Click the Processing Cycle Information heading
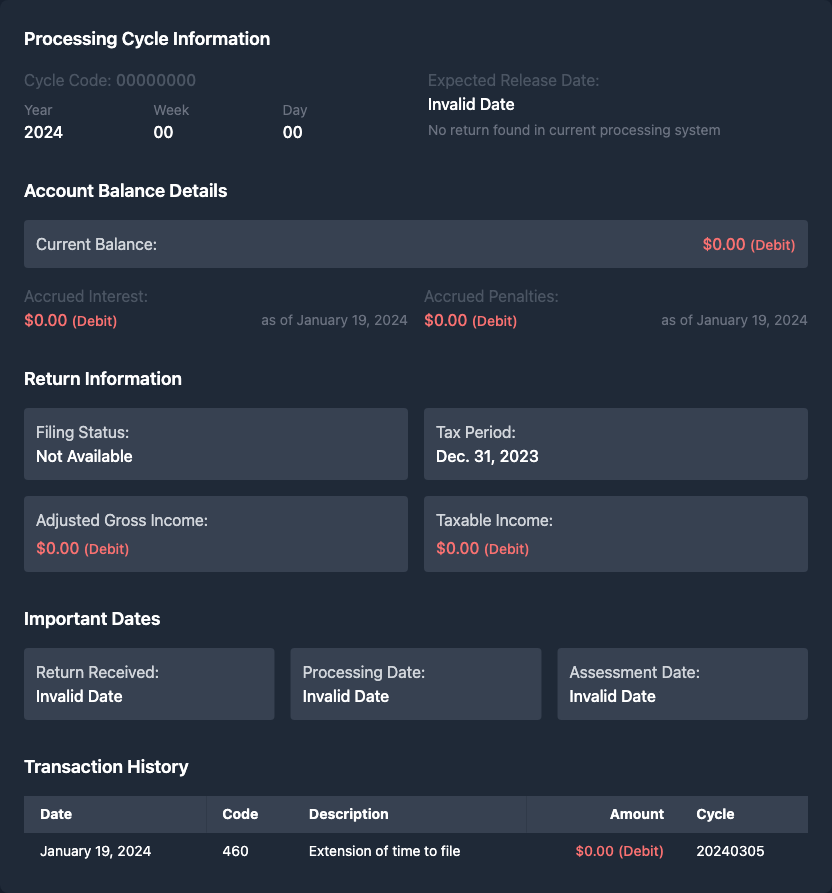The width and height of the screenshot is (832, 893). pyautogui.click(x=147, y=39)
